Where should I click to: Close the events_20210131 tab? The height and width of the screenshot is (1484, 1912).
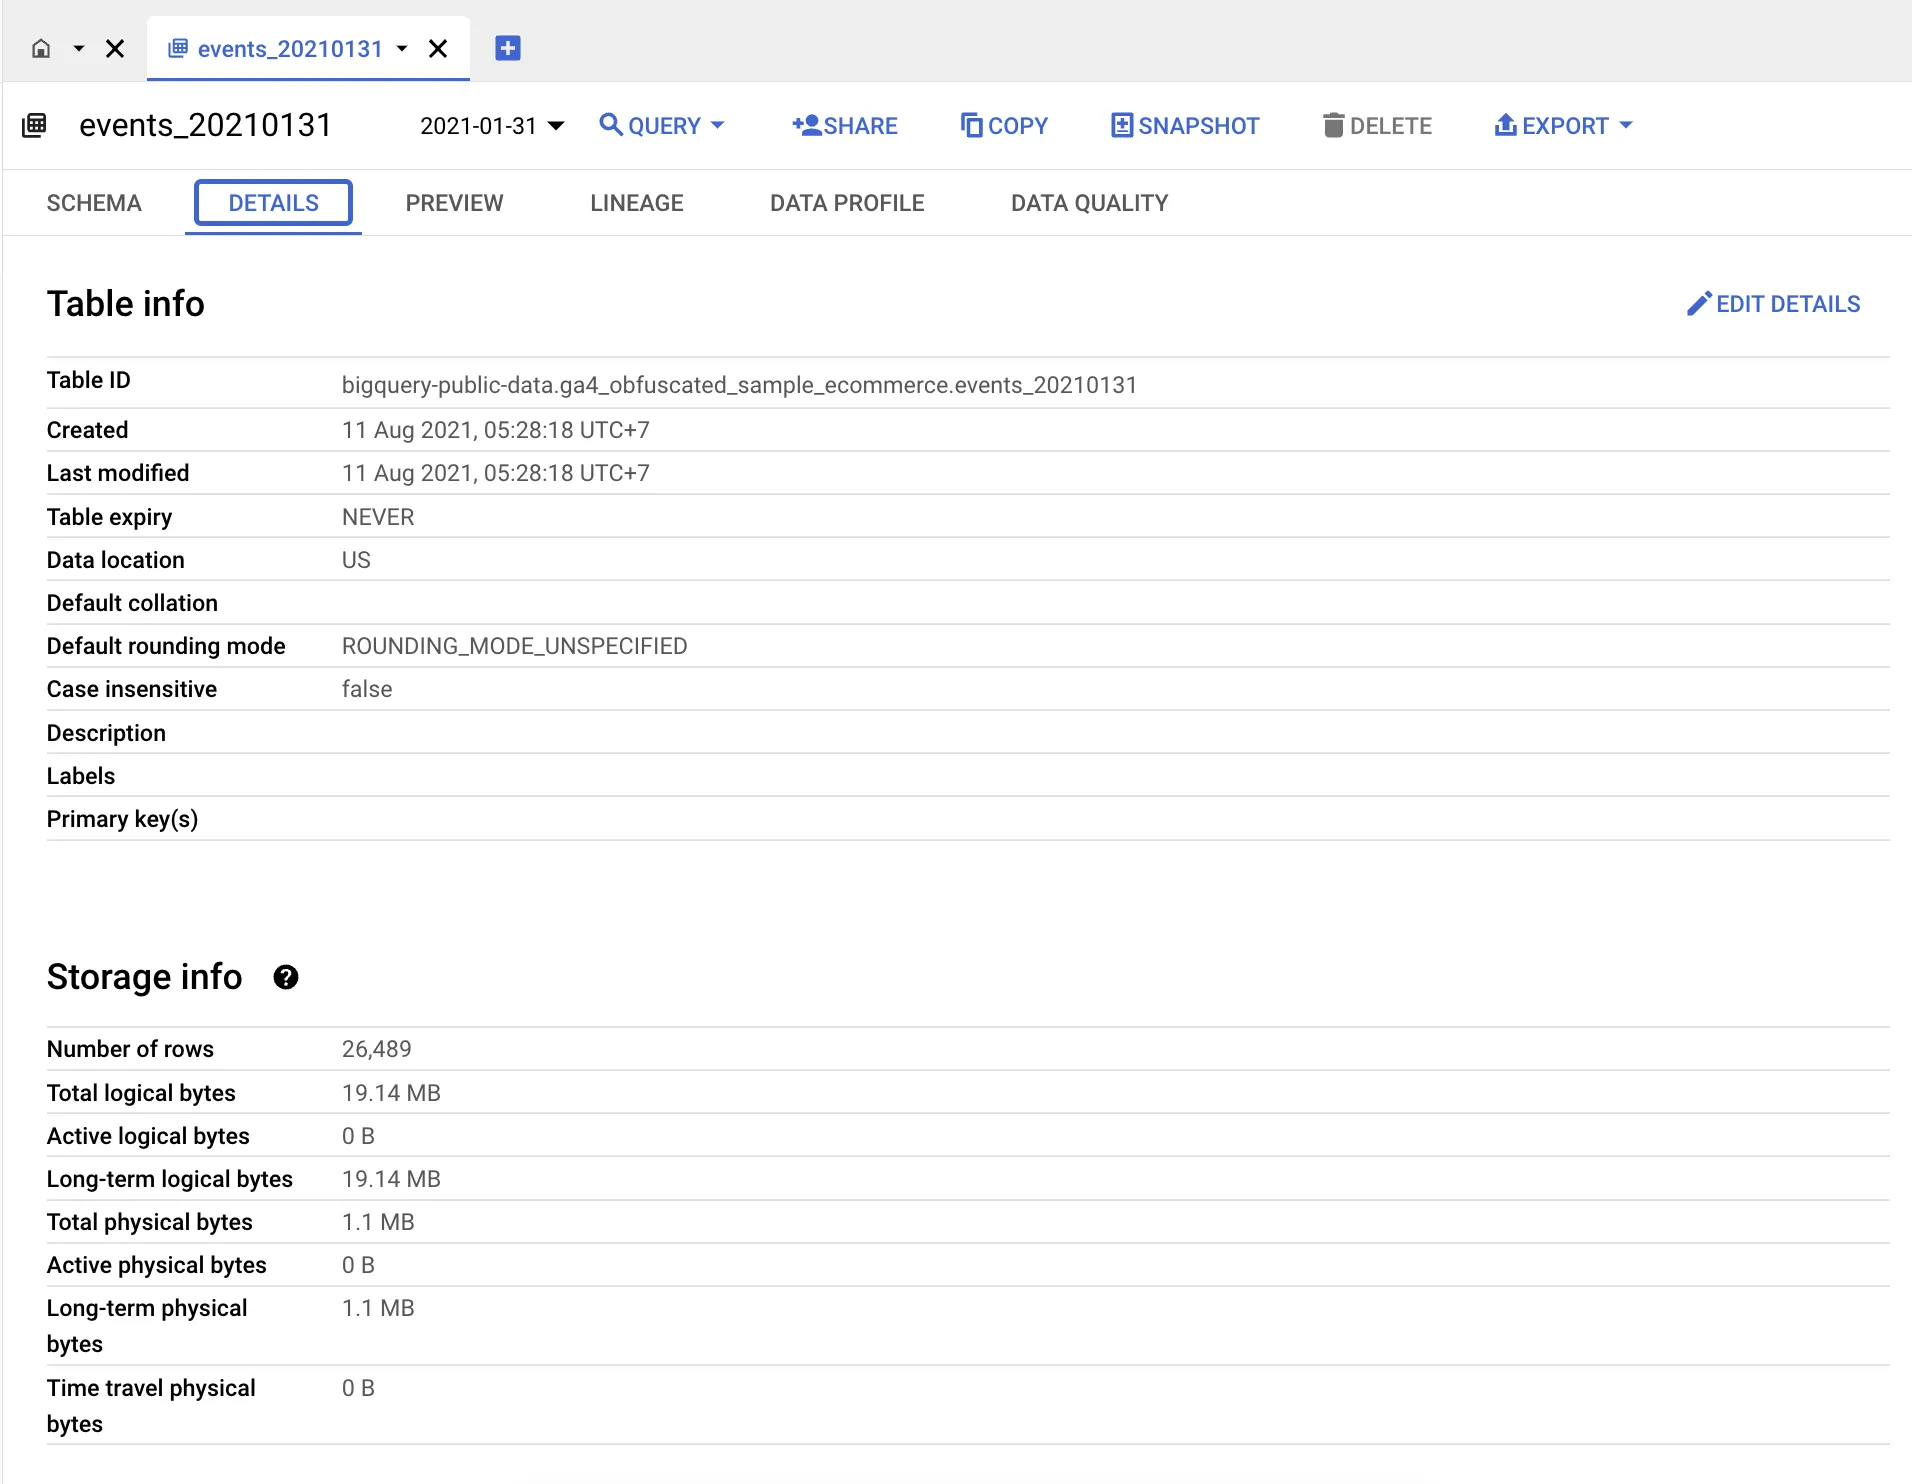[x=439, y=48]
